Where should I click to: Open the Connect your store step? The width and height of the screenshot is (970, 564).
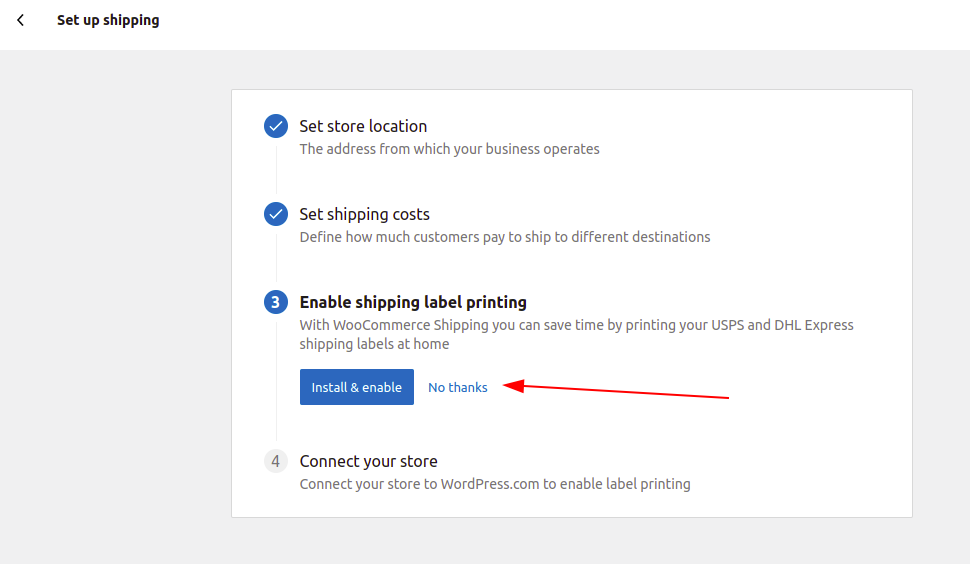tap(368, 461)
